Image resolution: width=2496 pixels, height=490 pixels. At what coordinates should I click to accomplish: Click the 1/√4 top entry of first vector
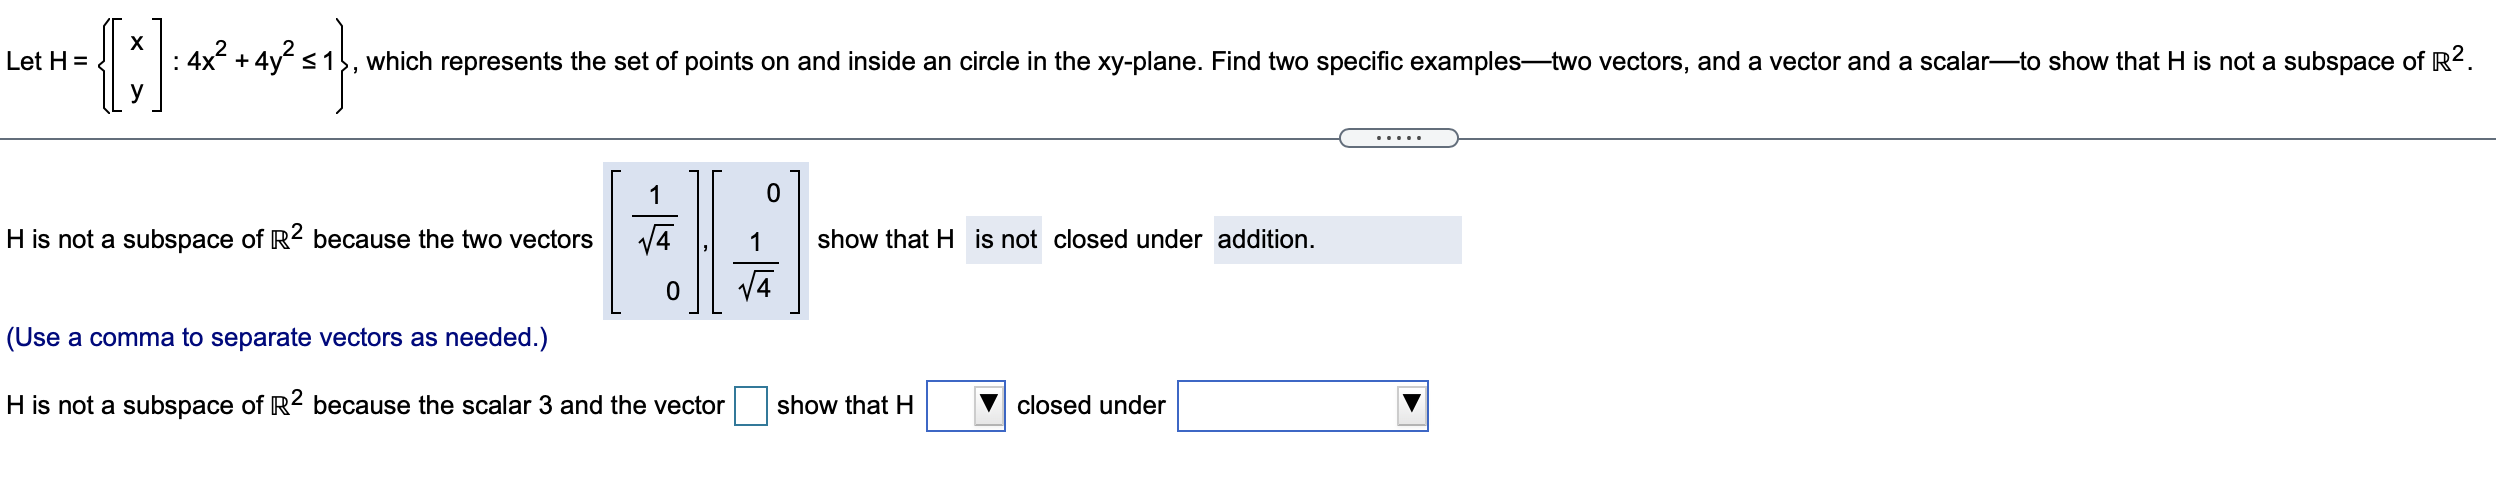(x=655, y=218)
